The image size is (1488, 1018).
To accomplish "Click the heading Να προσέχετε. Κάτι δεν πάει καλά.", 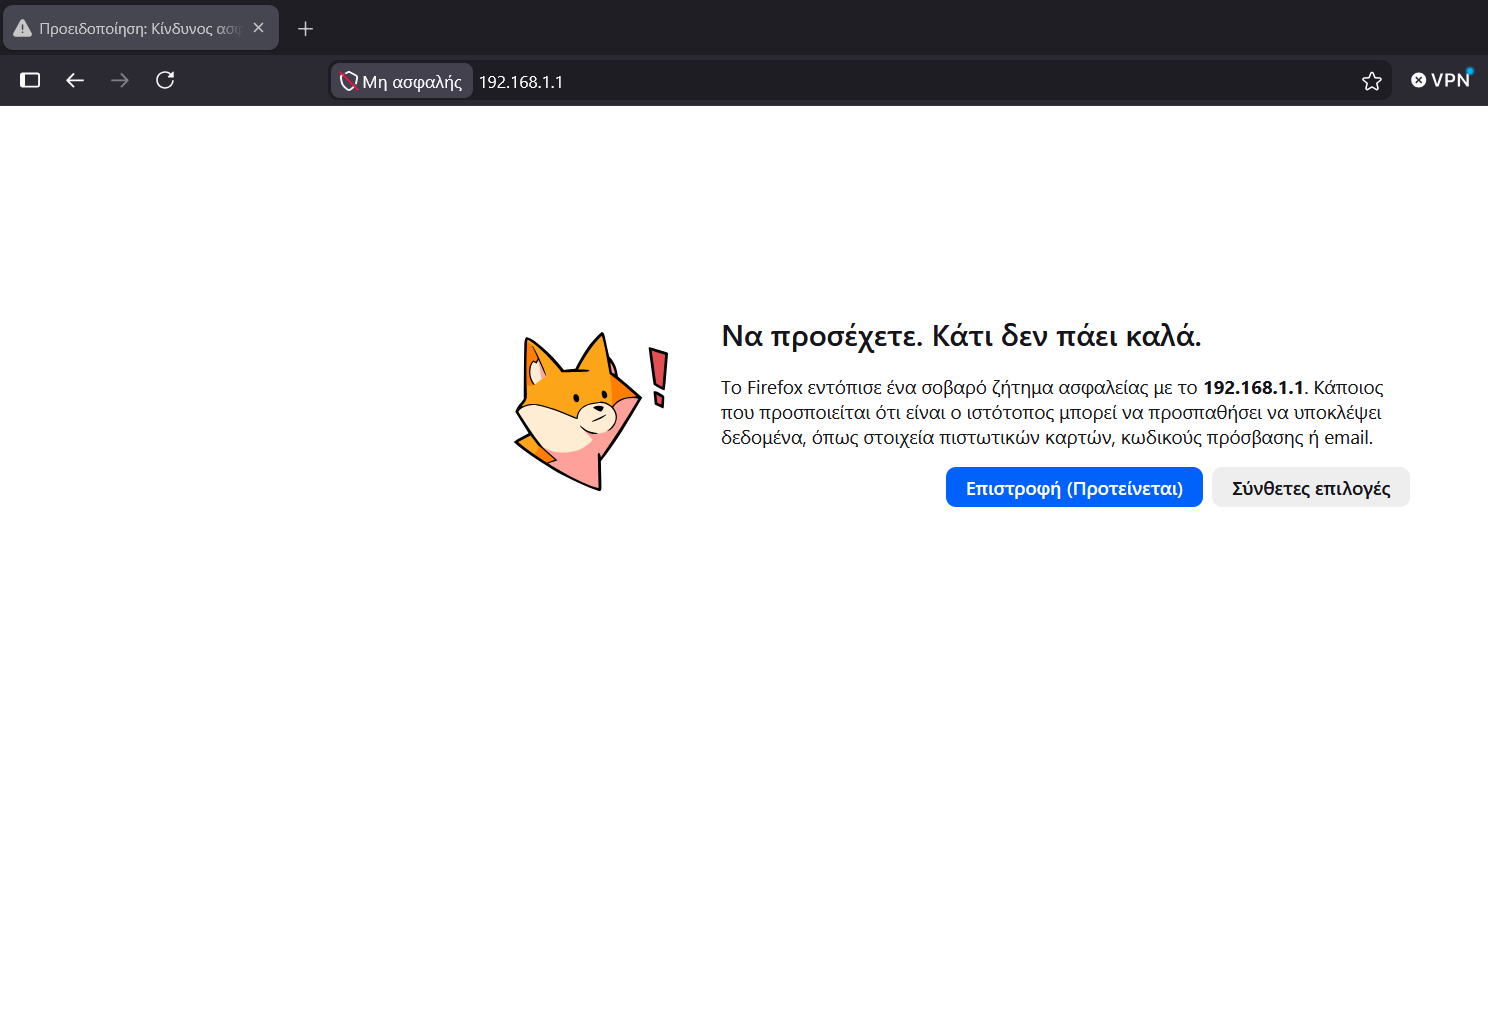I will pos(961,336).
